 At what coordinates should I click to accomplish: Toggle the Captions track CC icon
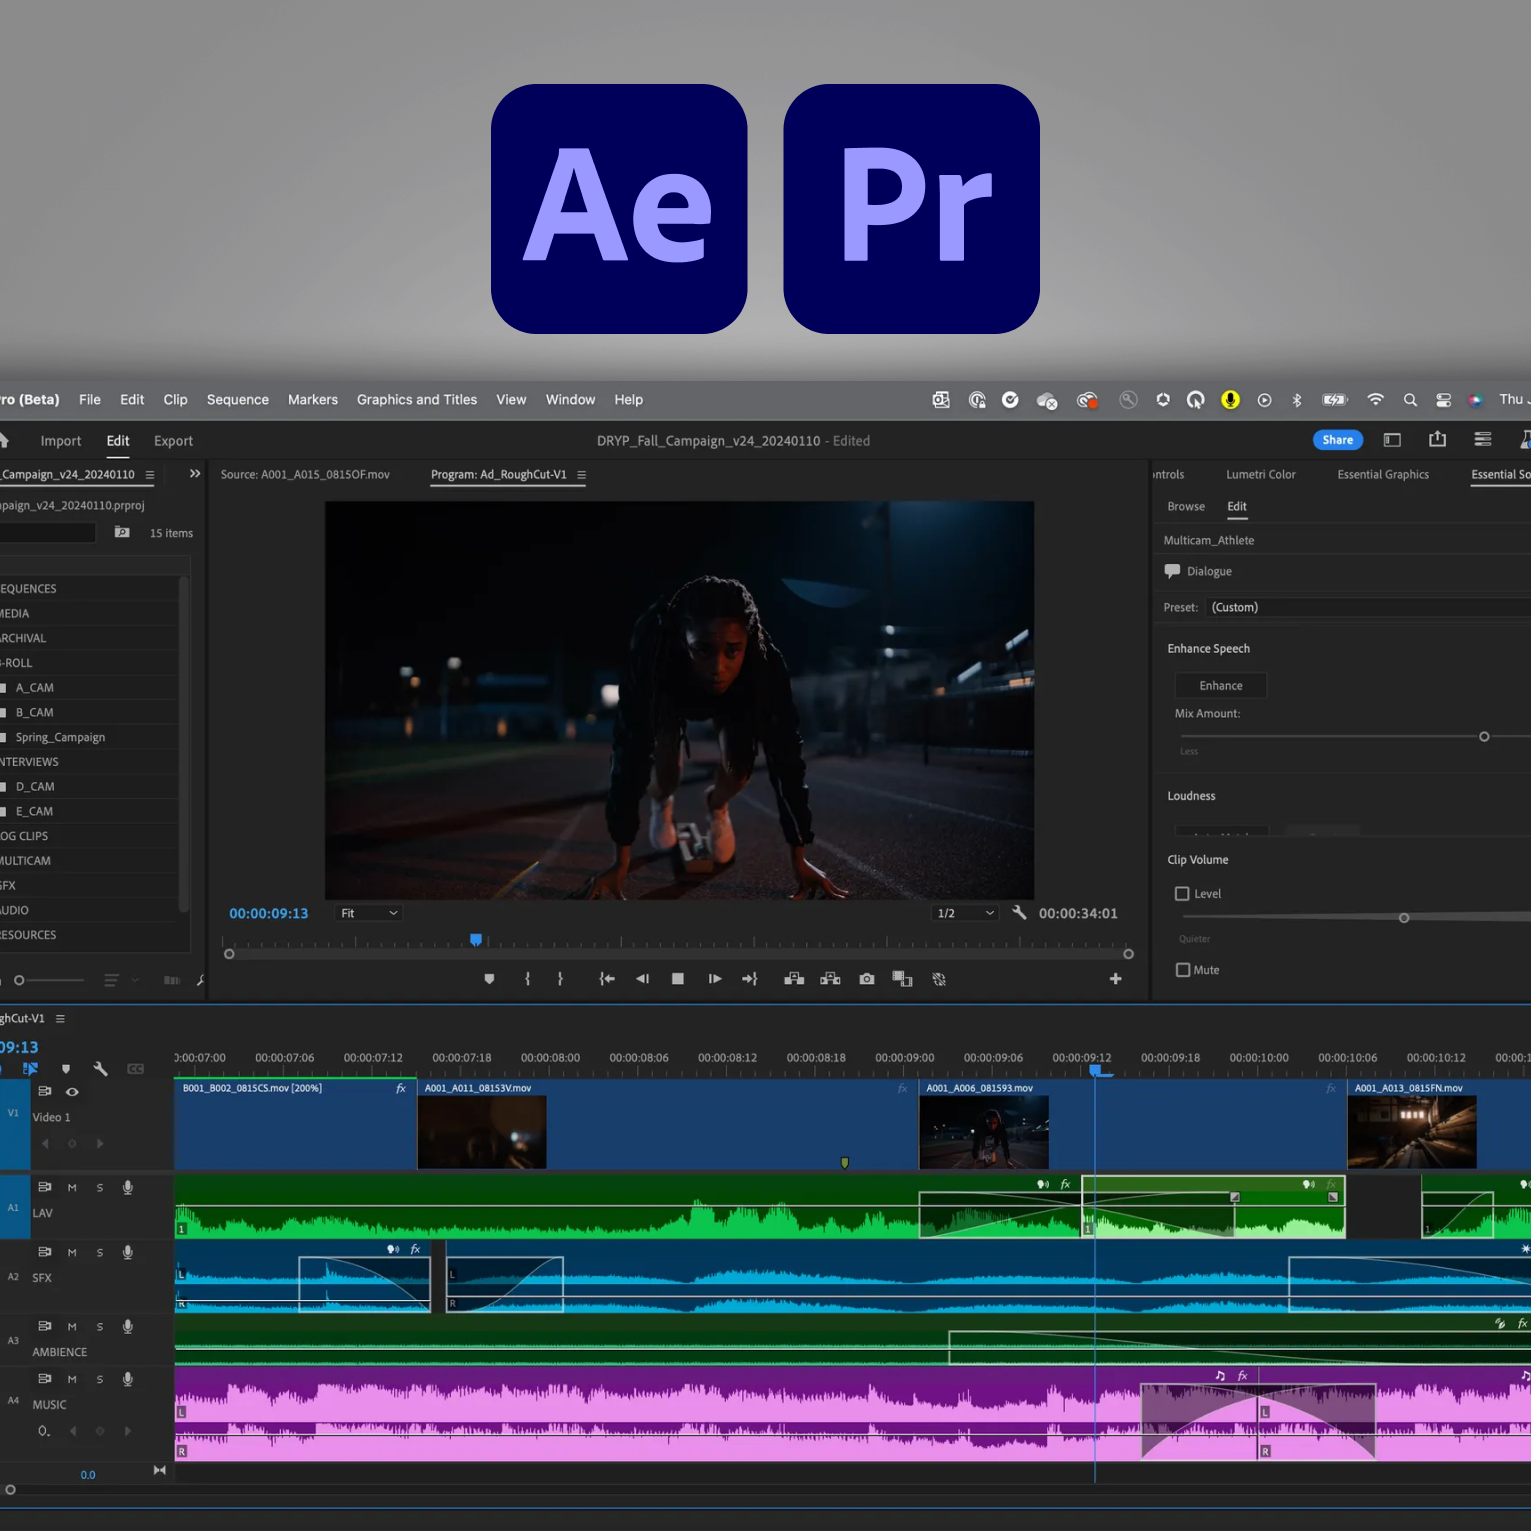click(x=135, y=1069)
